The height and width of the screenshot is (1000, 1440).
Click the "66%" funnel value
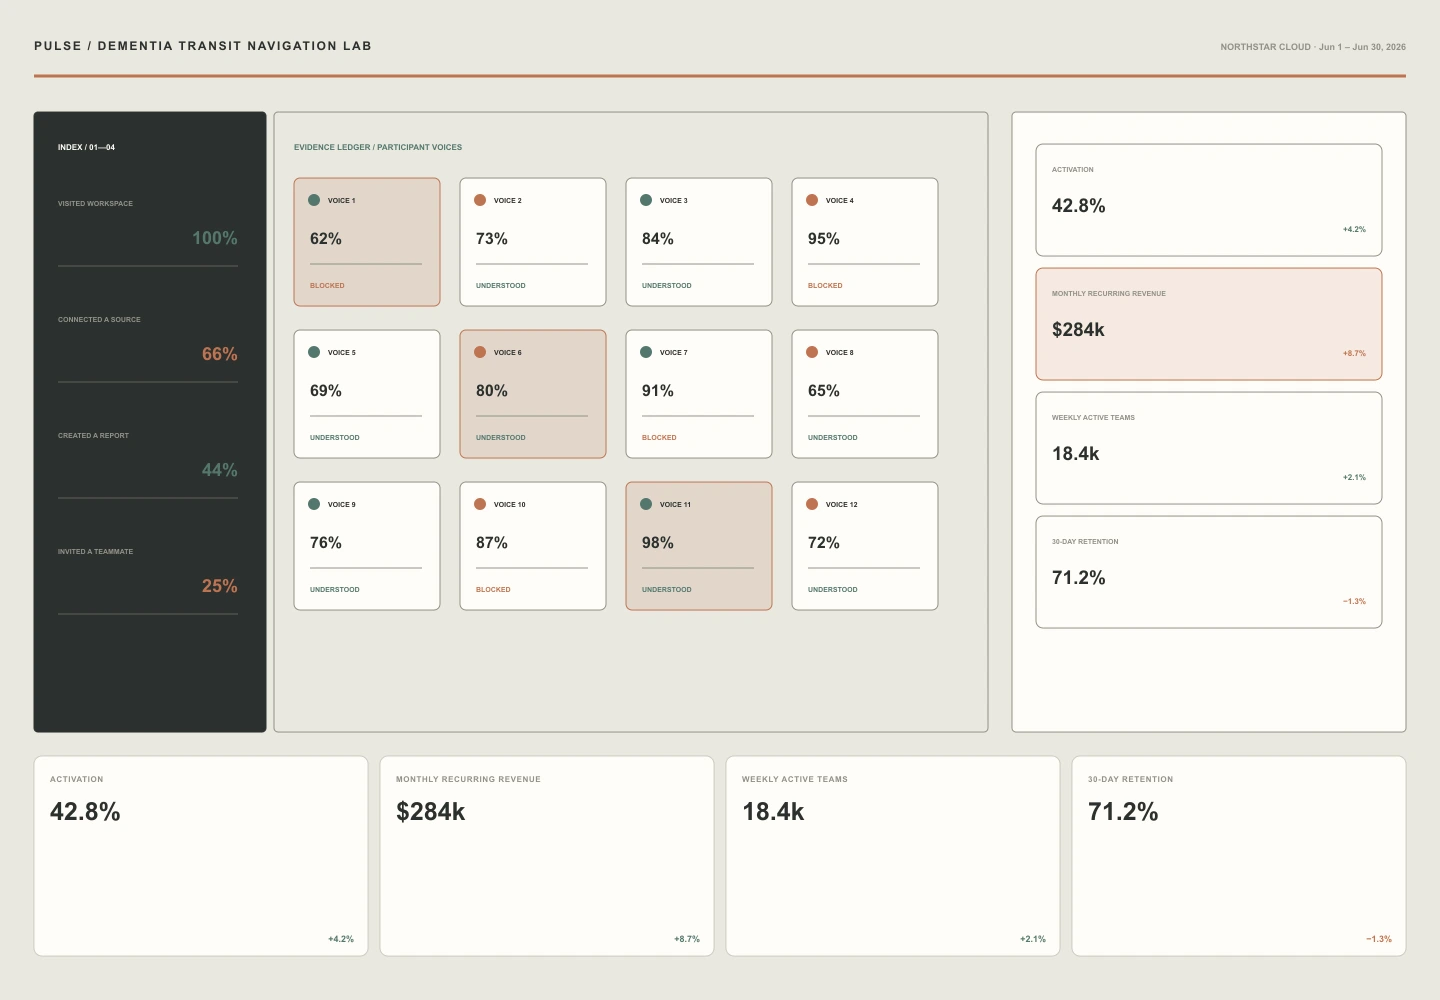(x=220, y=354)
